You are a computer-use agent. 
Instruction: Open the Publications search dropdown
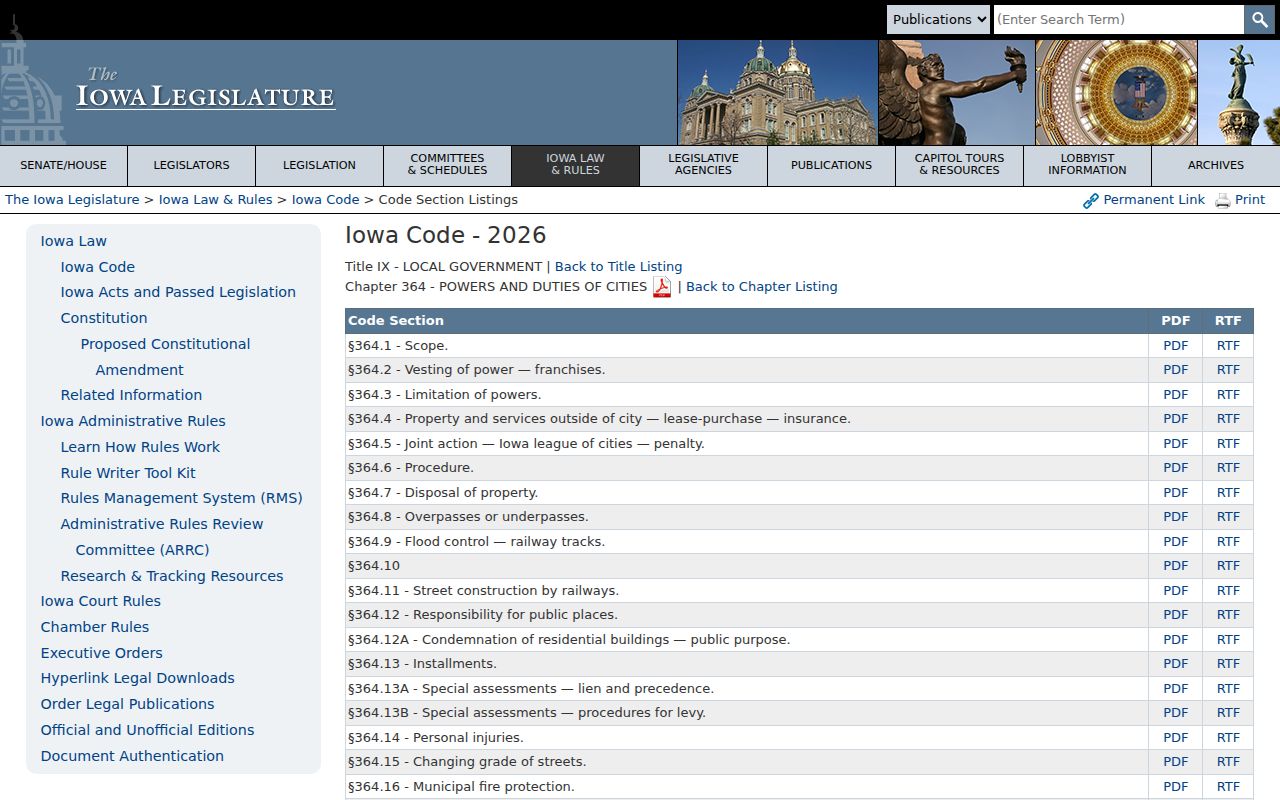click(938, 19)
